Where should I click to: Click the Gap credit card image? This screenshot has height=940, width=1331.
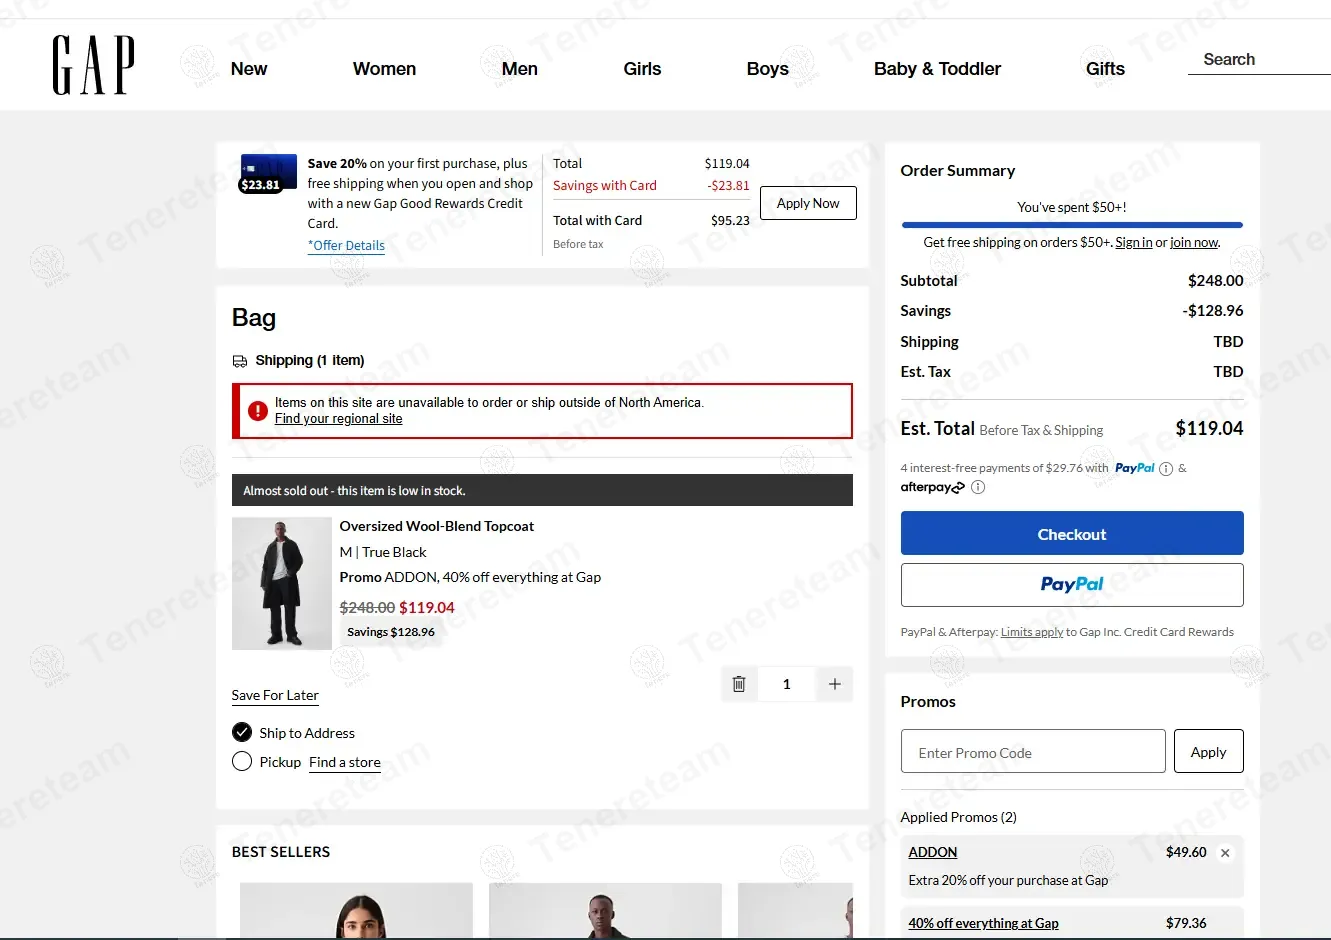click(268, 173)
